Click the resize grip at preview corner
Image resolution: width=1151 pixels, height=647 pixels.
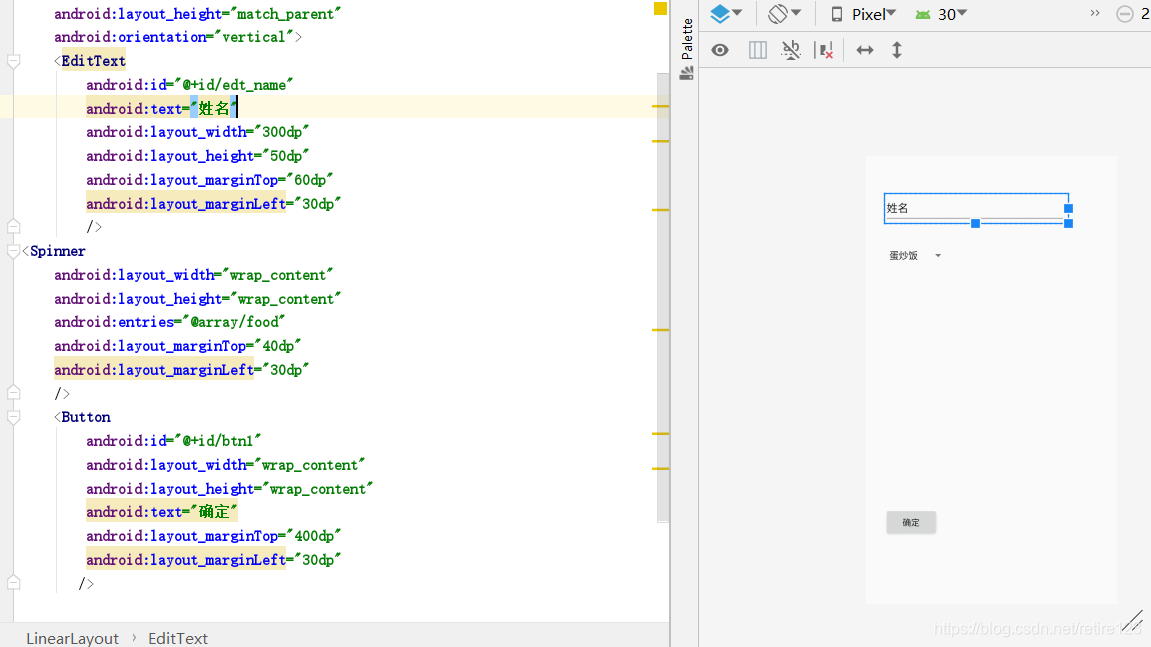[1135, 621]
